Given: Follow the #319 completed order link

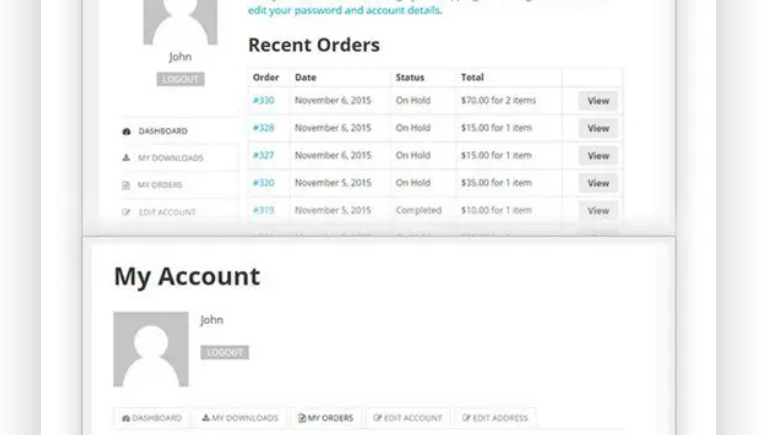Looking at the screenshot, I should pos(264,210).
